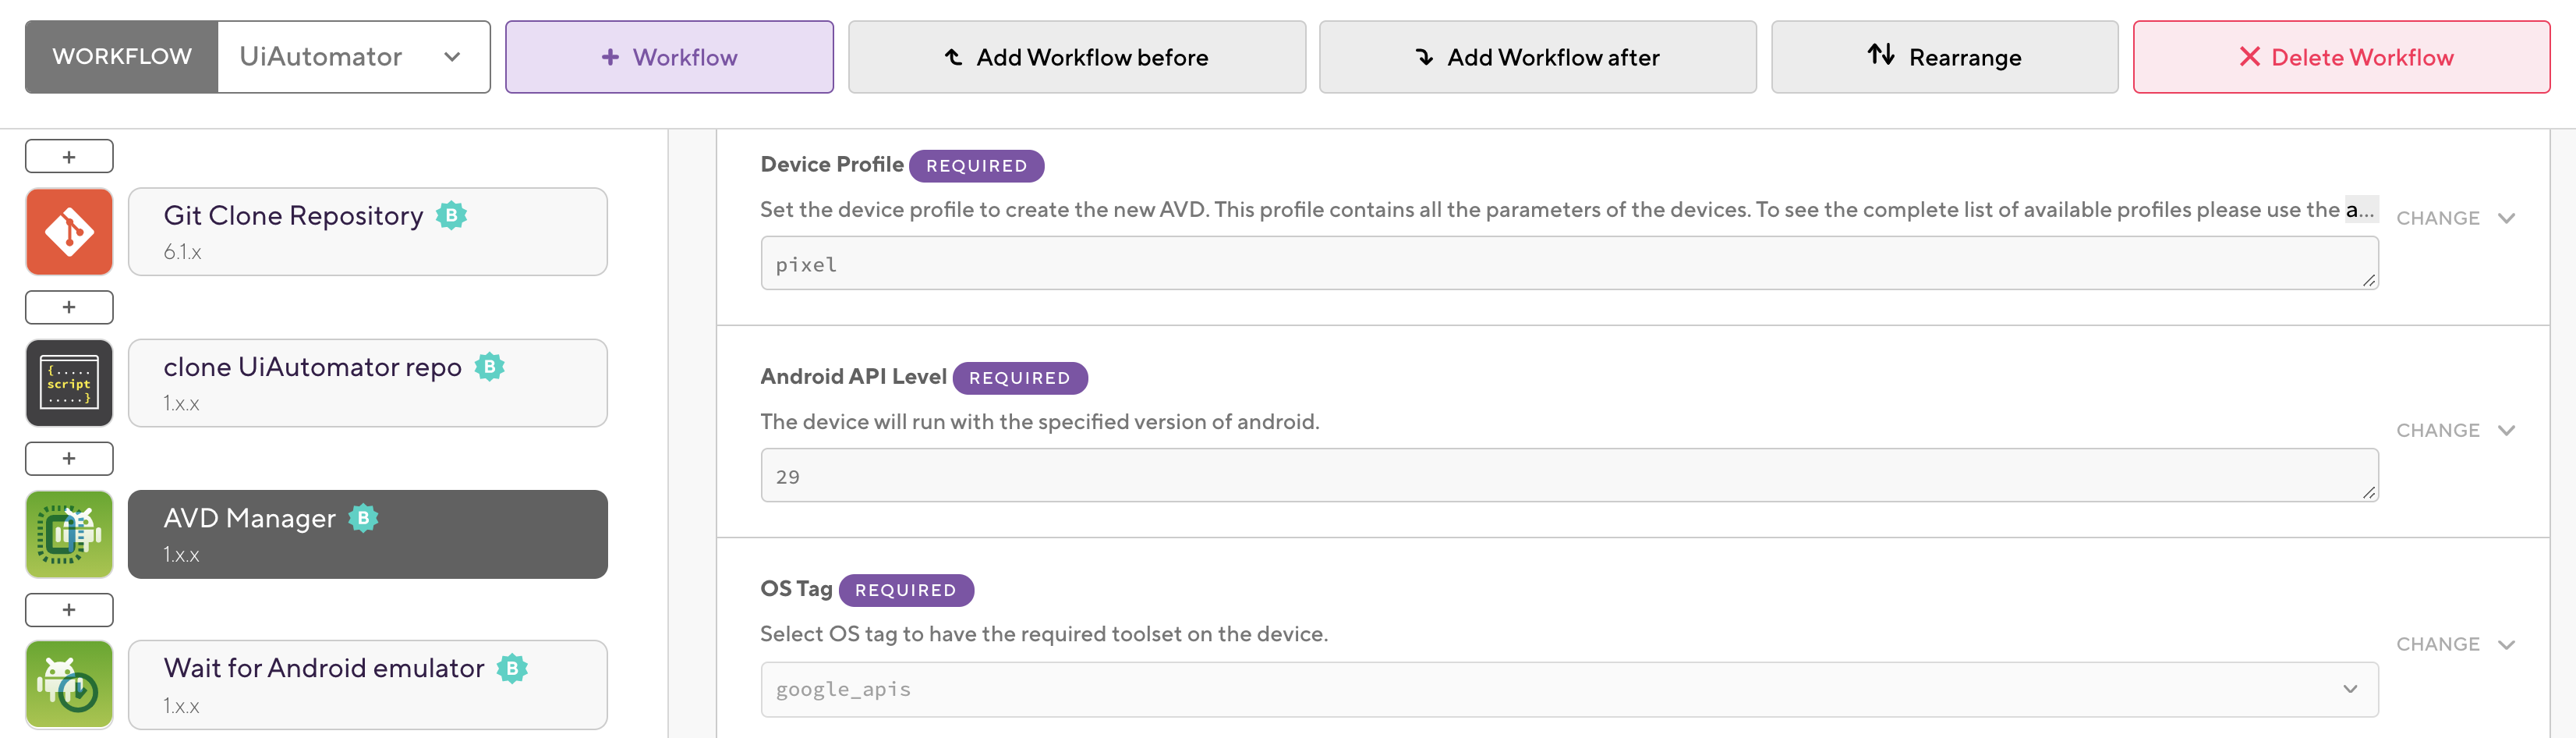The image size is (2576, 738).
Task: Click verified badge next to AVD Manager
Action: point(363,518)
